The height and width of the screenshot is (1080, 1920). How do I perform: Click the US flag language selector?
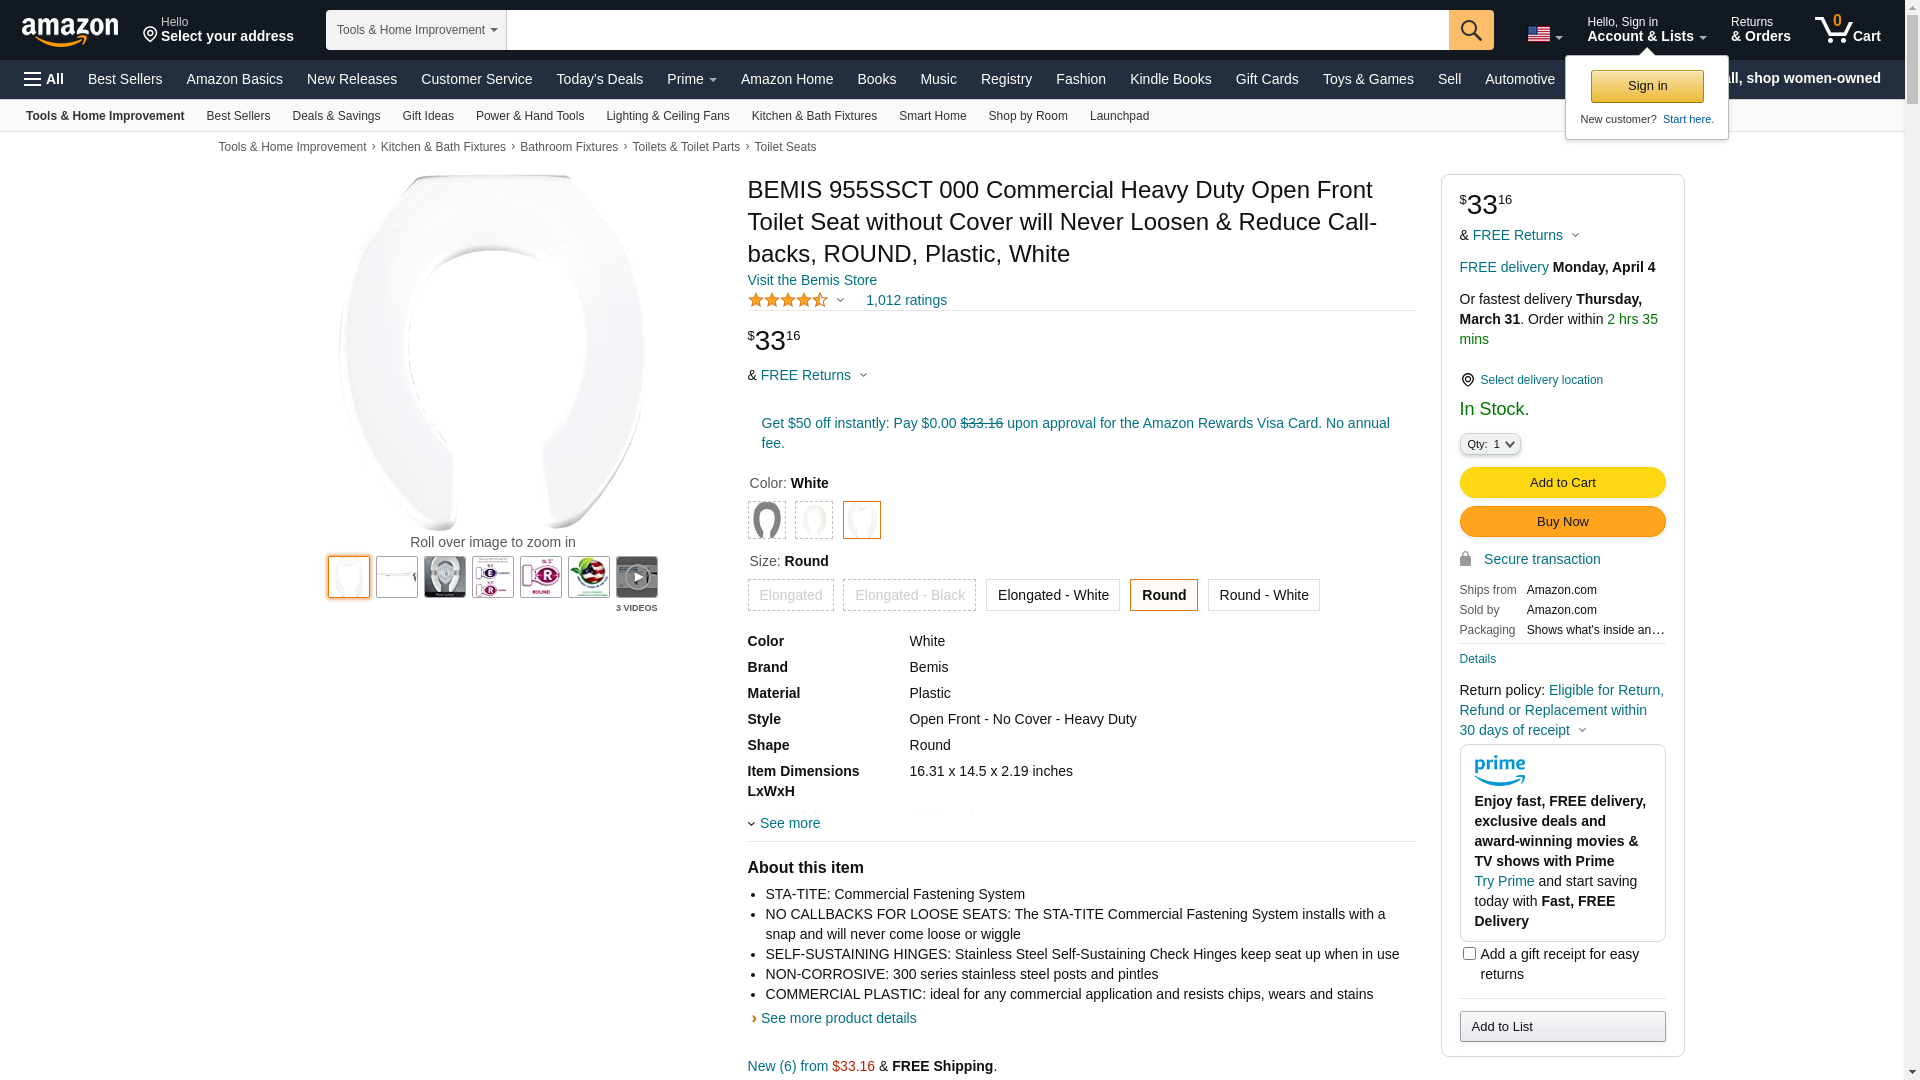pyautogui.click(x=1544, y=35)
